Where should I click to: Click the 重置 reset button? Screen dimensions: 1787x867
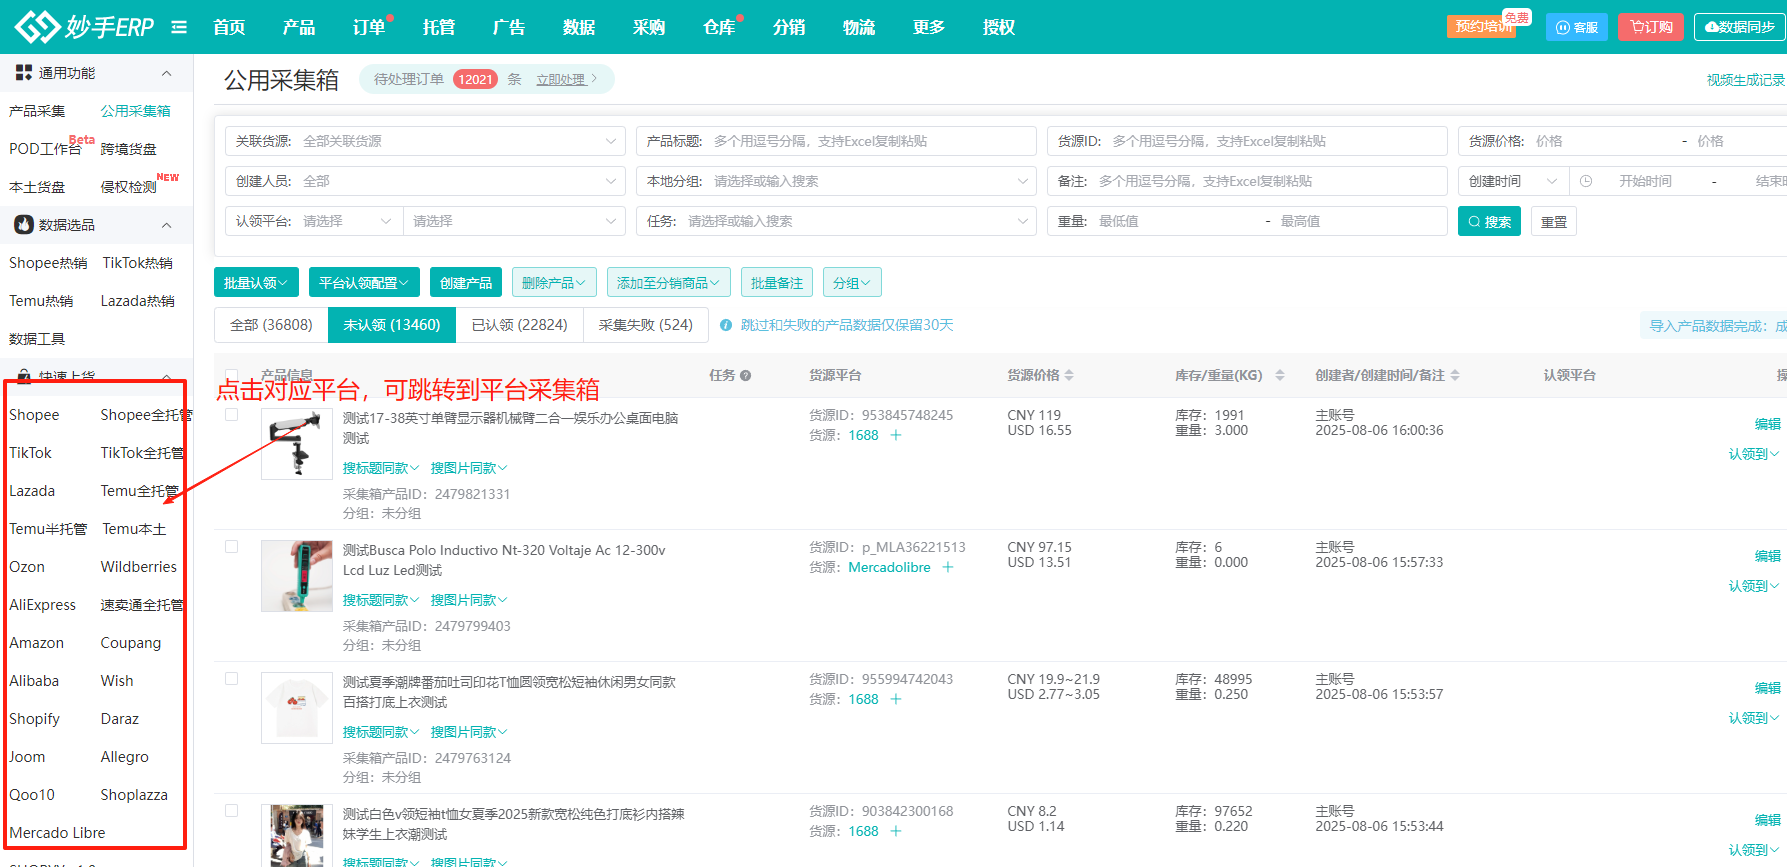pos(1554,221)
